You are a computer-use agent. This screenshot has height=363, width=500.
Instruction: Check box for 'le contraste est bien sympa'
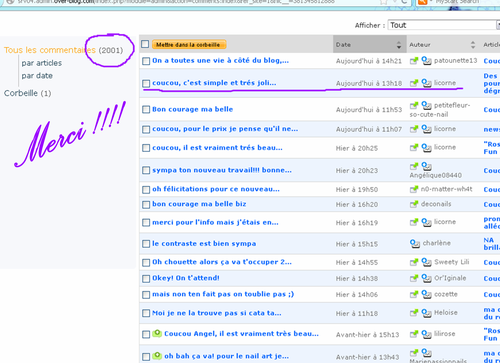[x=146, y=244]
